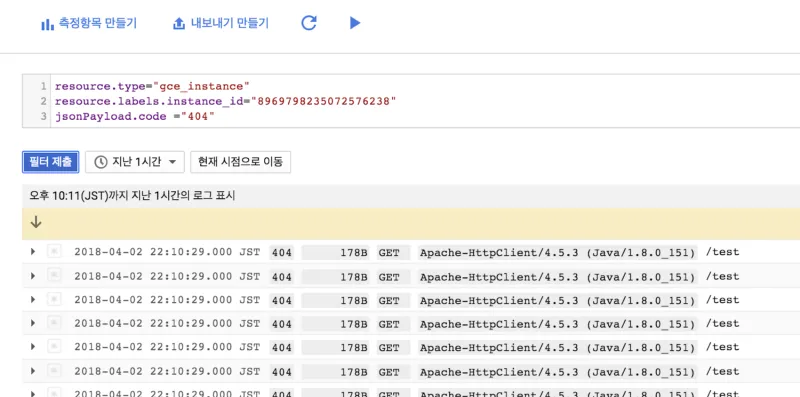Click the GET method chip in the first log row
The width and height of the screenshot is (800, 397).
click(393, 252)
